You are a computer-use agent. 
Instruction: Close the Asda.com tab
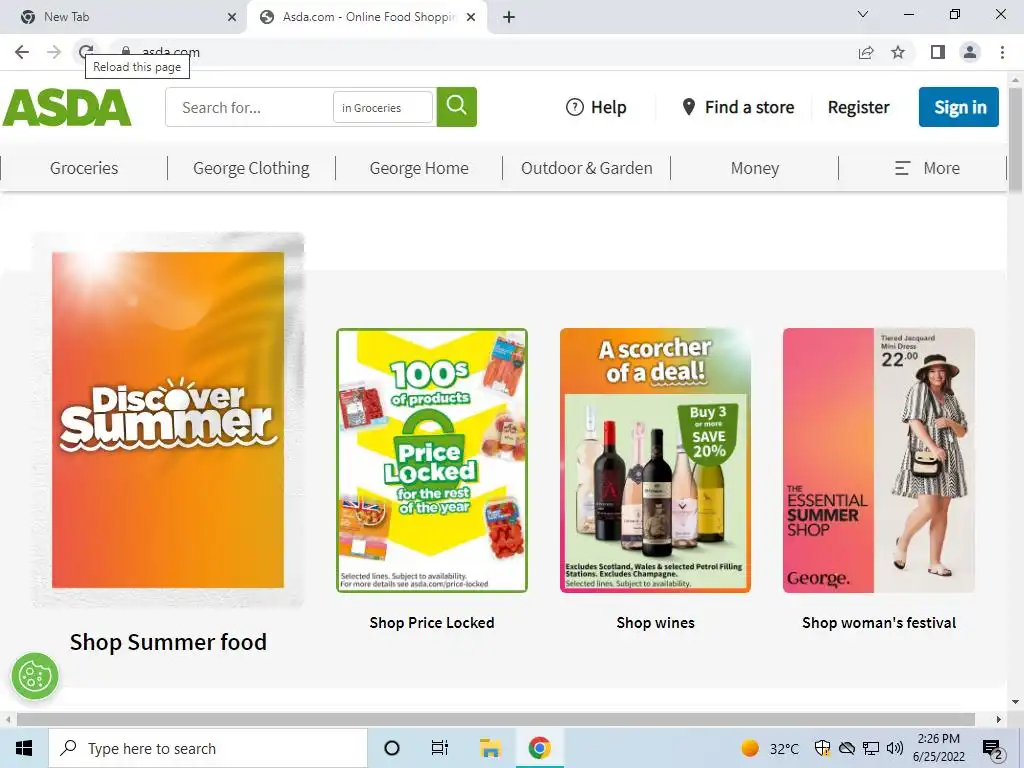pyautogui.click(x=471, y=17)
